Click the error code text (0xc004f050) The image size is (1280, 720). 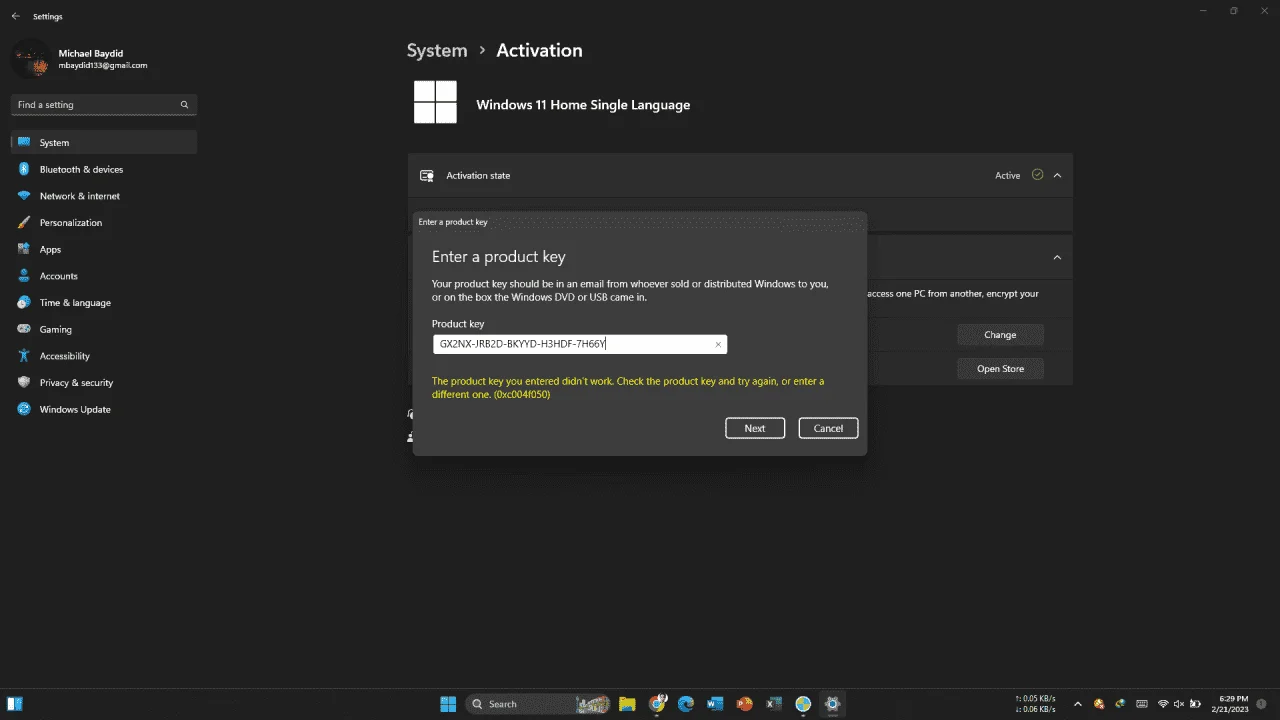pyautogui.click(x=522, y=394)
